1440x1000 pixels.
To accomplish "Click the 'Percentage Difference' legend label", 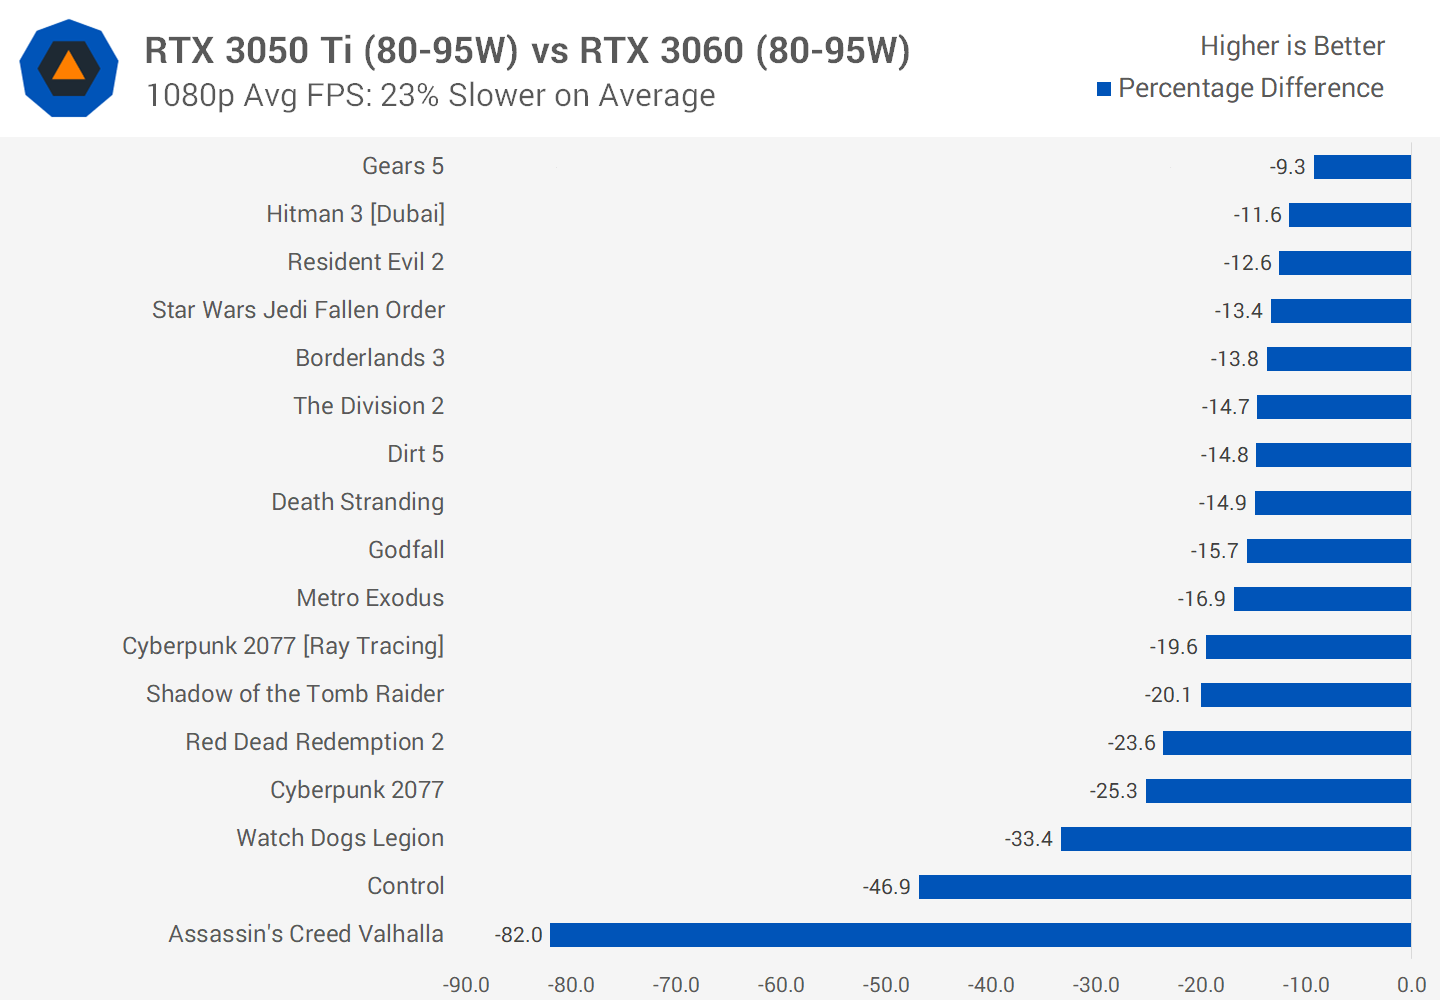I will click(x=1251, y=88).
